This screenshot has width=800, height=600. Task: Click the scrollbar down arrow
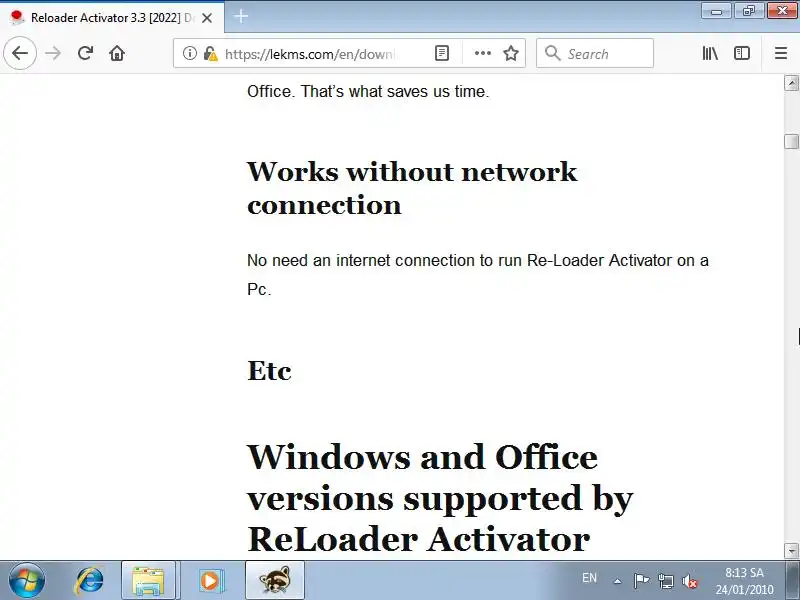coord(791,551)
